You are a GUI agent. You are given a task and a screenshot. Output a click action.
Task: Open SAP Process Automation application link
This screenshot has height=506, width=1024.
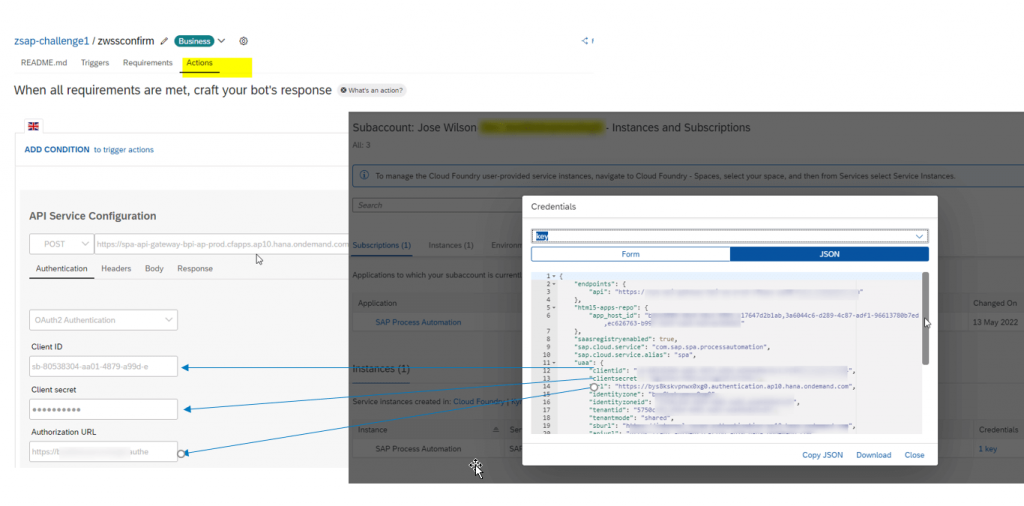pyautogui.click(x=418, y=323)
